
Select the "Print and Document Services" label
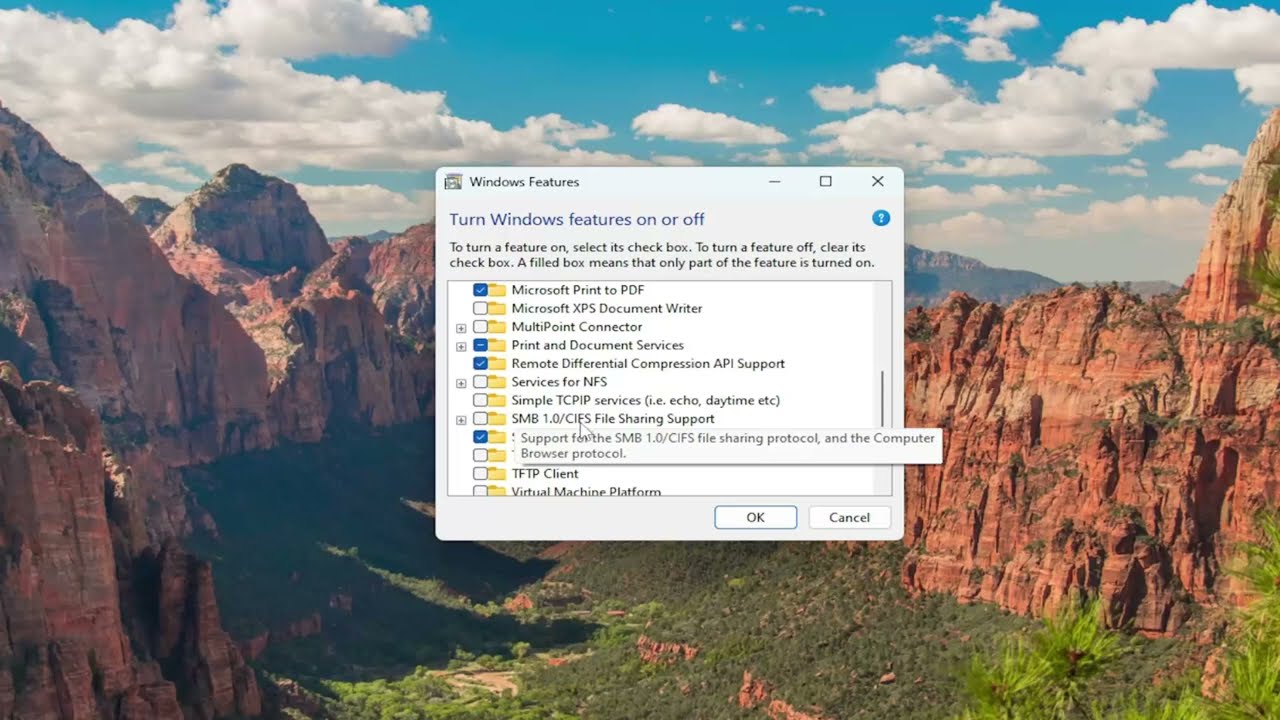tap(598, 345)
